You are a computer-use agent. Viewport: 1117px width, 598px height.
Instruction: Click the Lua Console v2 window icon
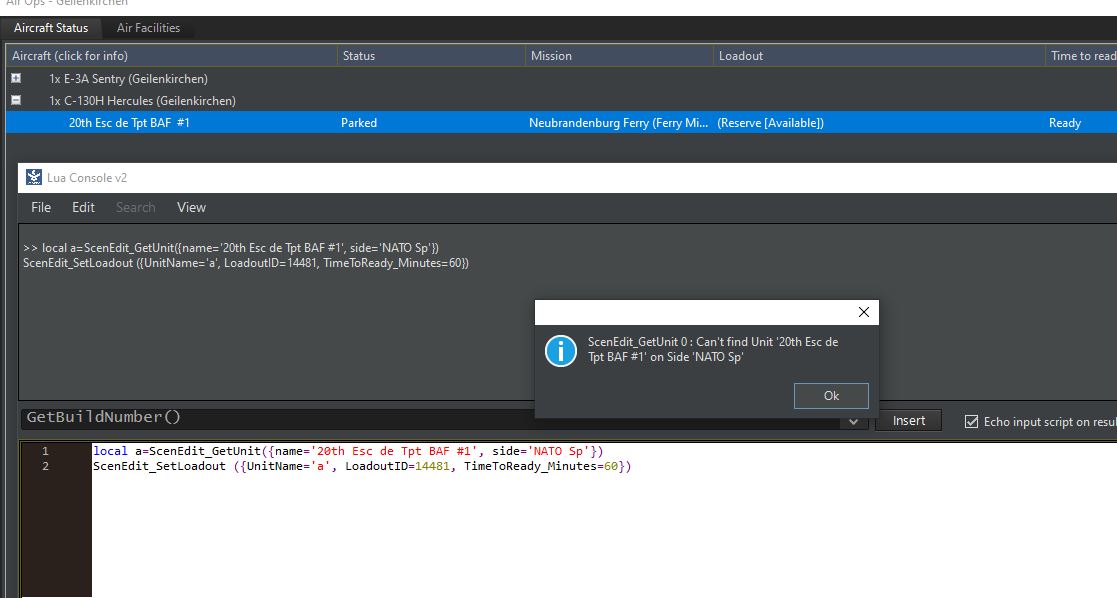(x=33, y=177)
